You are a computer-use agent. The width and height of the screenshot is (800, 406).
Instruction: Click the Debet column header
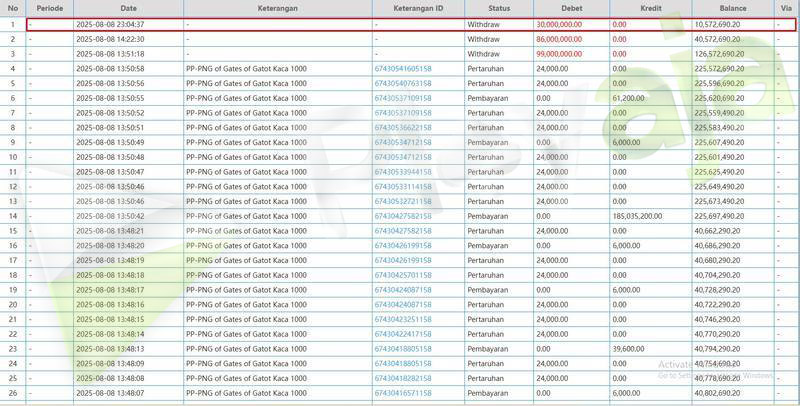pyautogui.click(x=571, y=8)
